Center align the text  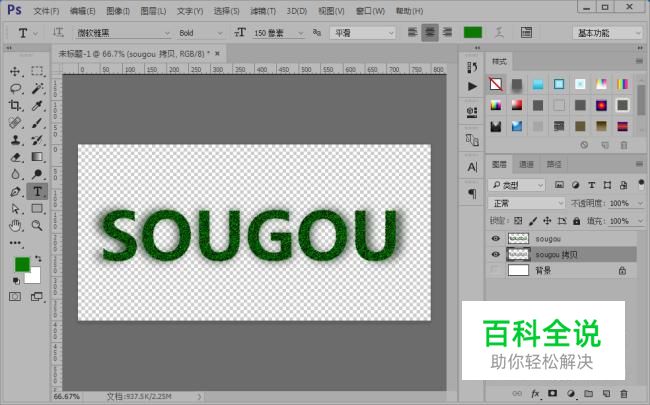[x=430, y=32]
